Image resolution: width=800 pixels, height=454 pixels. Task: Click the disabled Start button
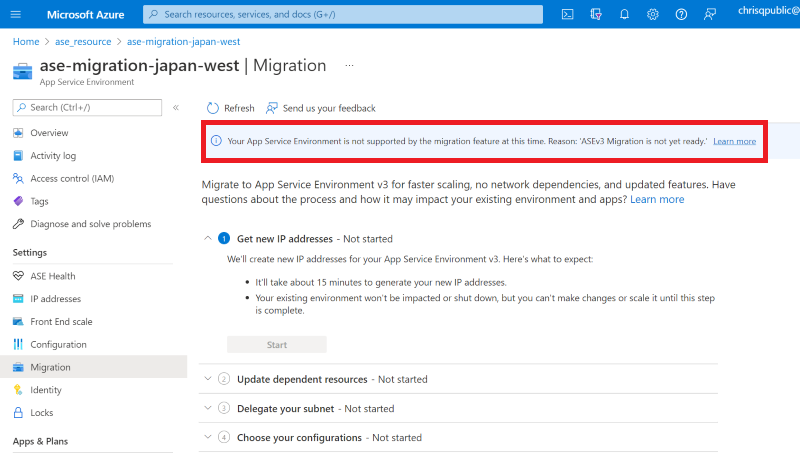277,345
